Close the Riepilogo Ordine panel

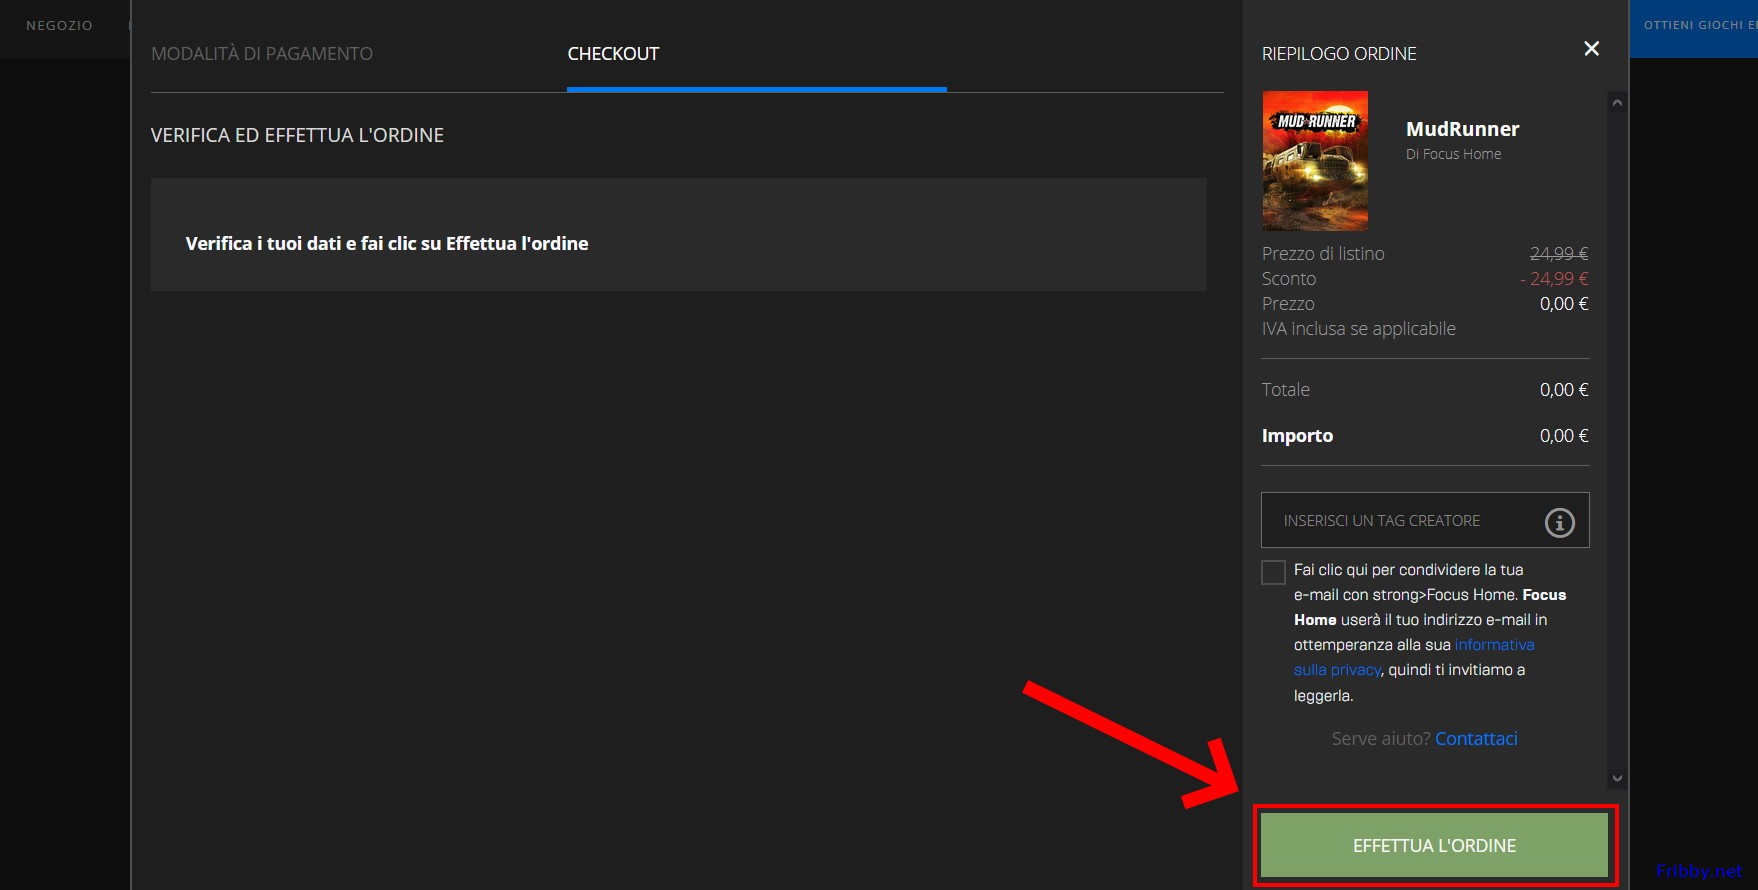tap(1591, 49)
